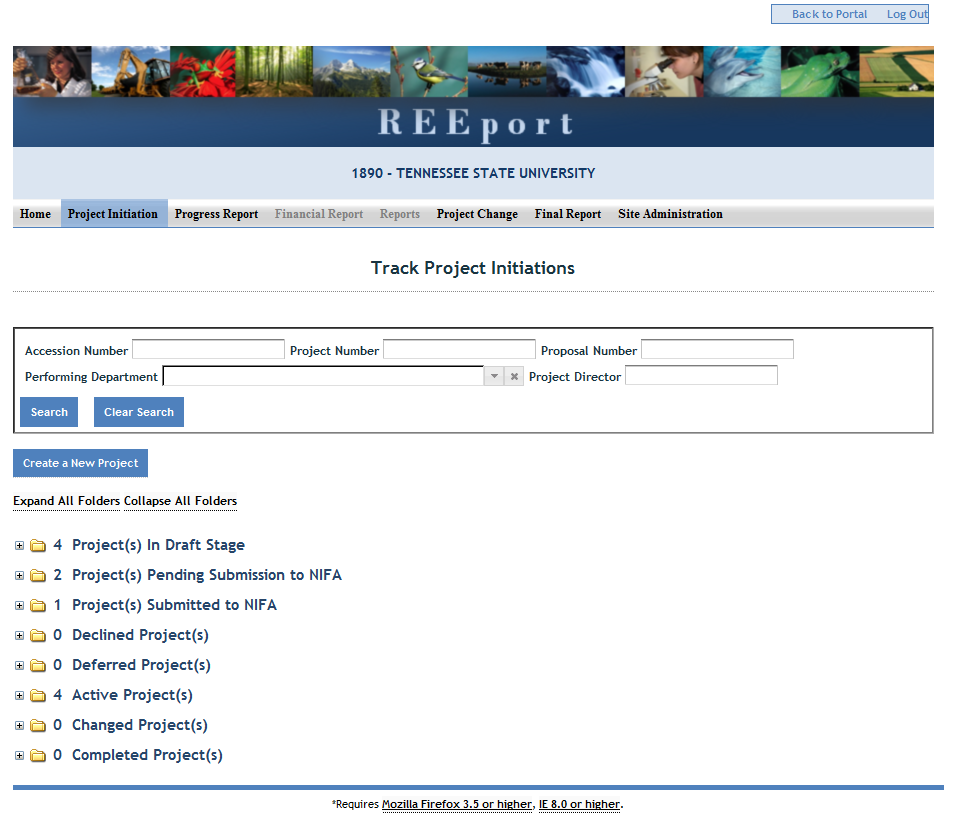This screenshot has height=816, width=953.
Task: Click the Search button
Action: [x=49, y=412]
